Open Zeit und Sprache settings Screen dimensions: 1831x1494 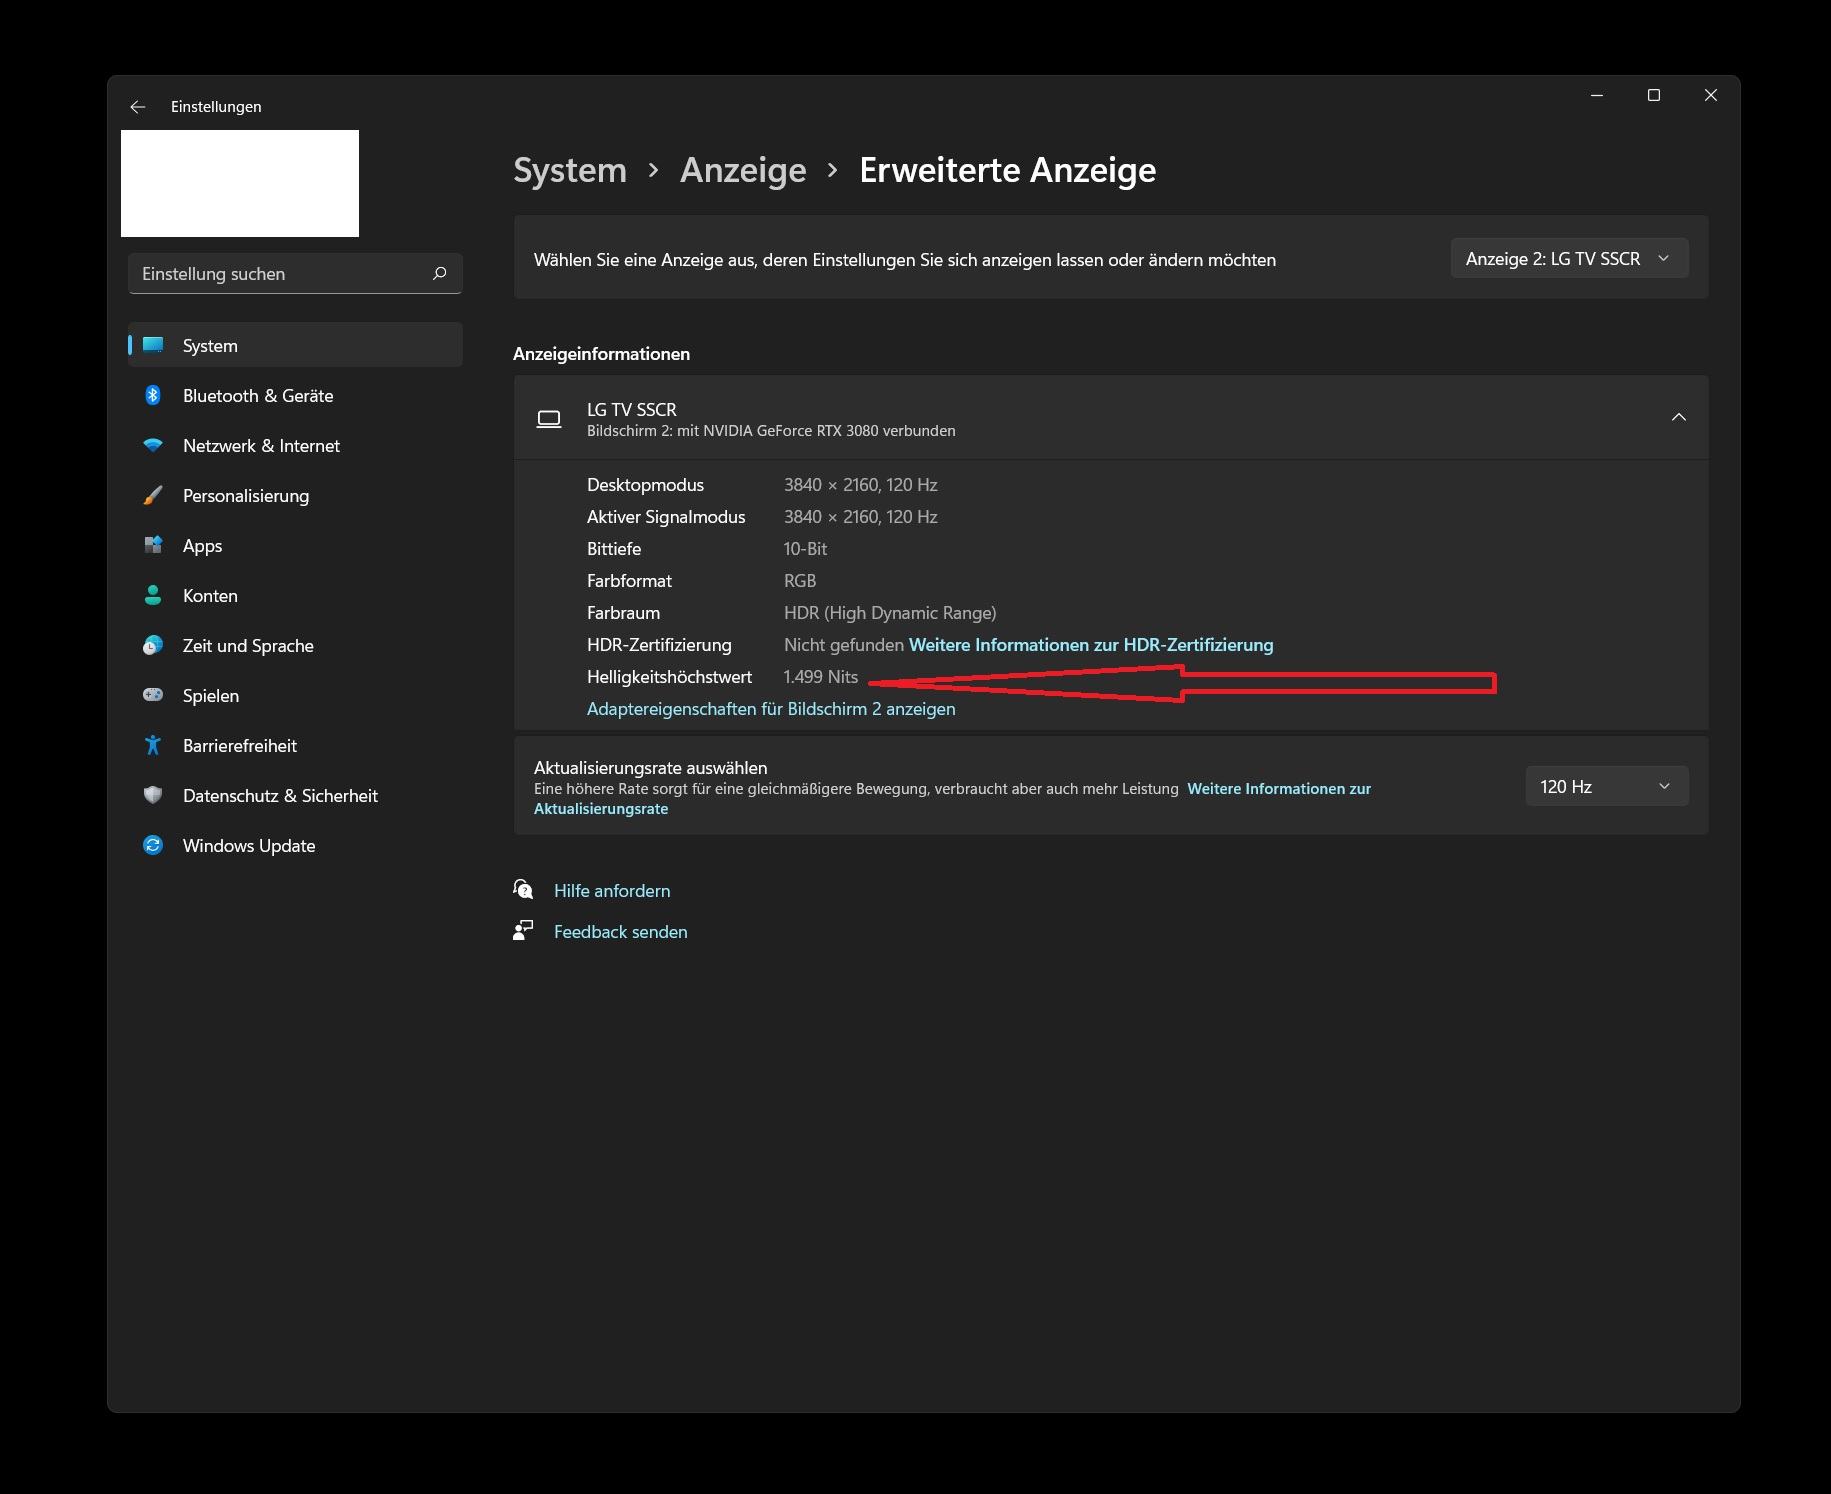click(295, 646)
